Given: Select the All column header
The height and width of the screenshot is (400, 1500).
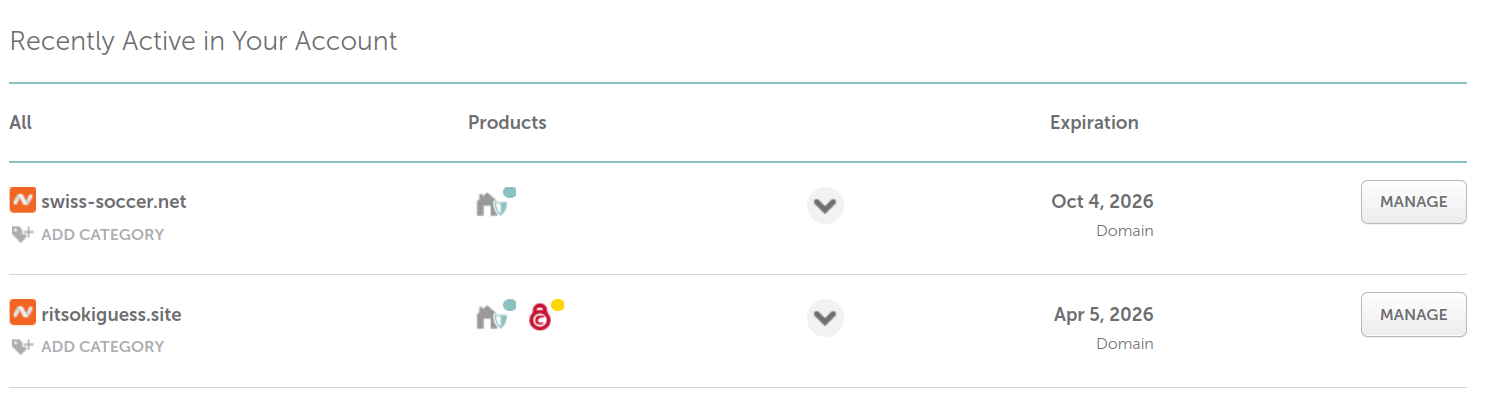Looking at the screenshot, I should (x=21, y=123).
